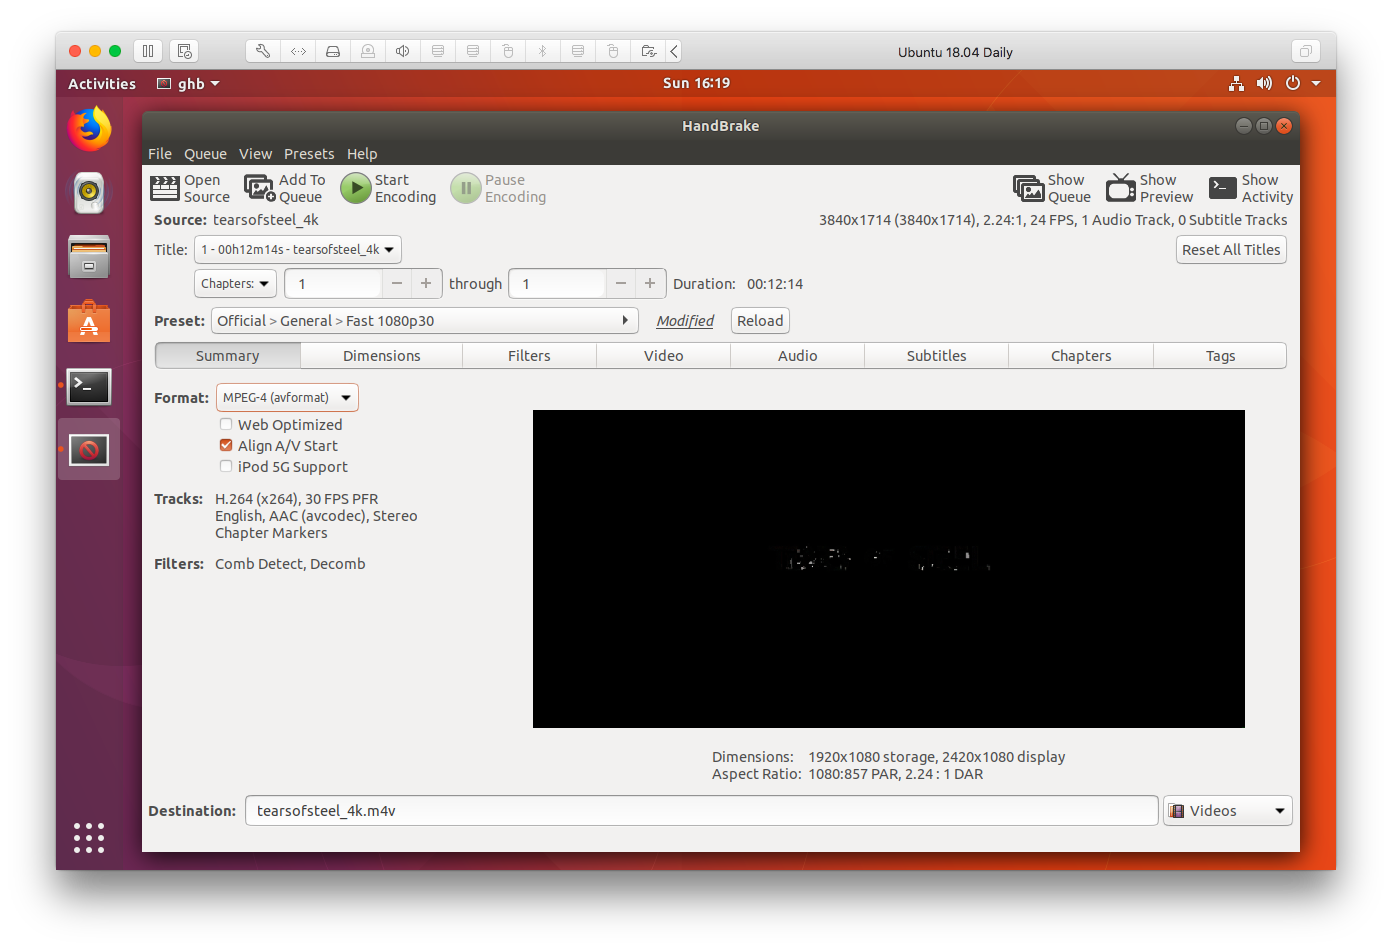Open the Preset selector Fast 1080p30
The image size is (1392, 950).
(425, 321)
